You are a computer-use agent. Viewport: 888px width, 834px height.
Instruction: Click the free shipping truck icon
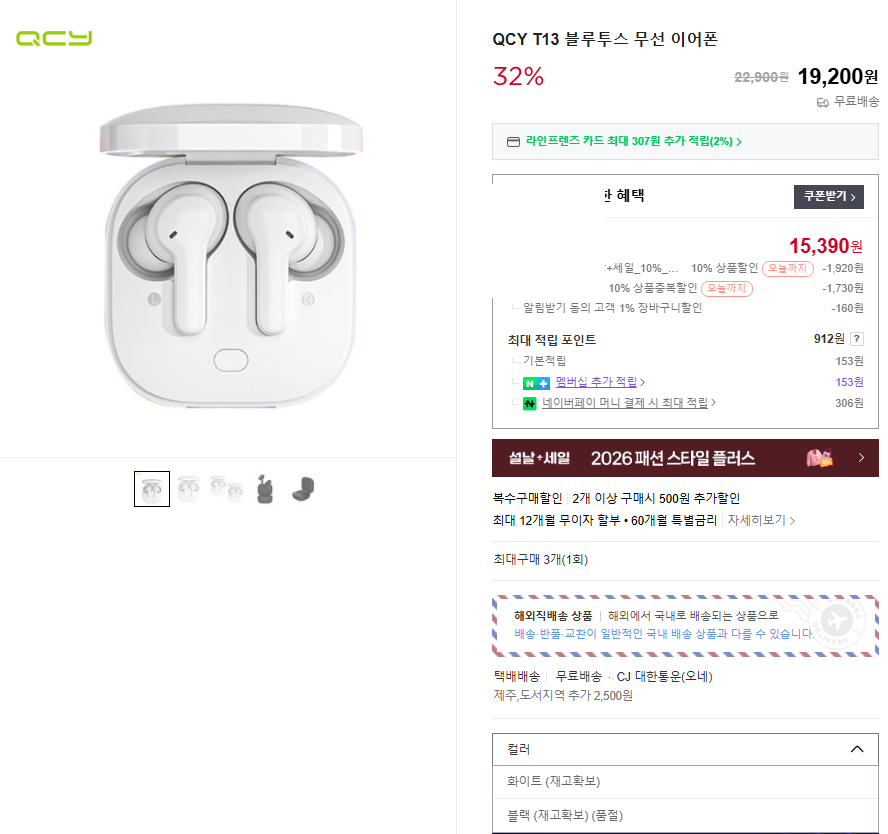tap(823, 102)
